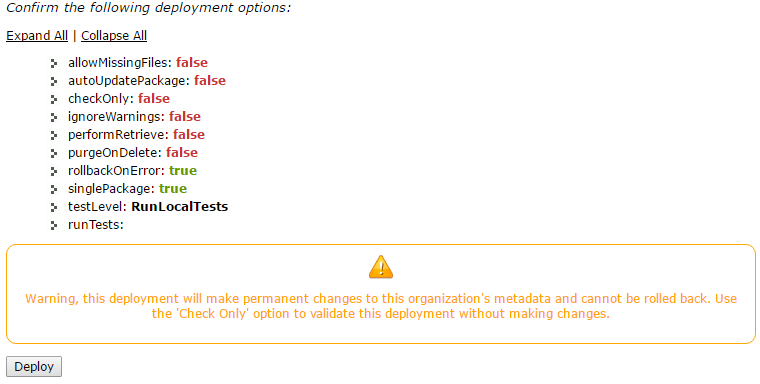Image resolution: width=760 pixels, height=384 pixels.
Task: Expand the singlePackage option node
Action: 54,190
